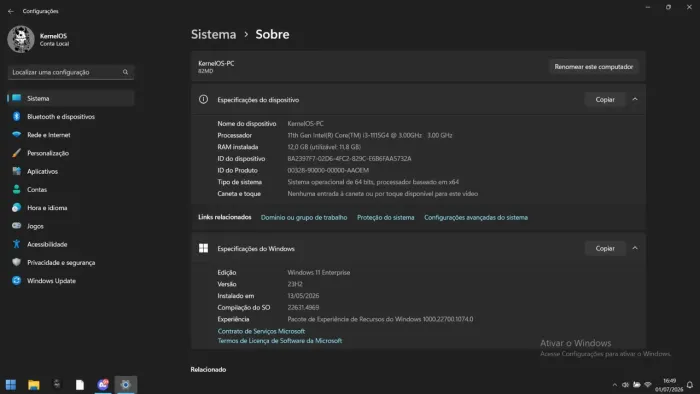700x394 pixels.
Task: Click Renomear este computador button
Action: [593, 66]
